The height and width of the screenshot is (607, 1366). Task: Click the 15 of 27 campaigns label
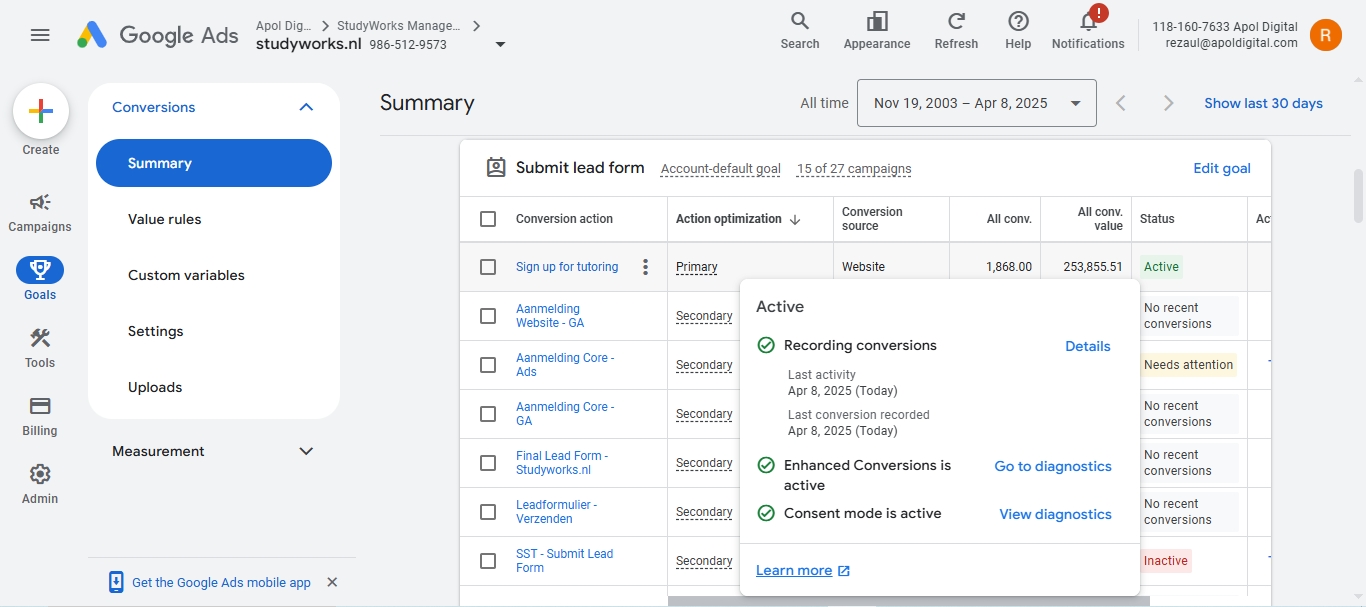coord(854,169)
